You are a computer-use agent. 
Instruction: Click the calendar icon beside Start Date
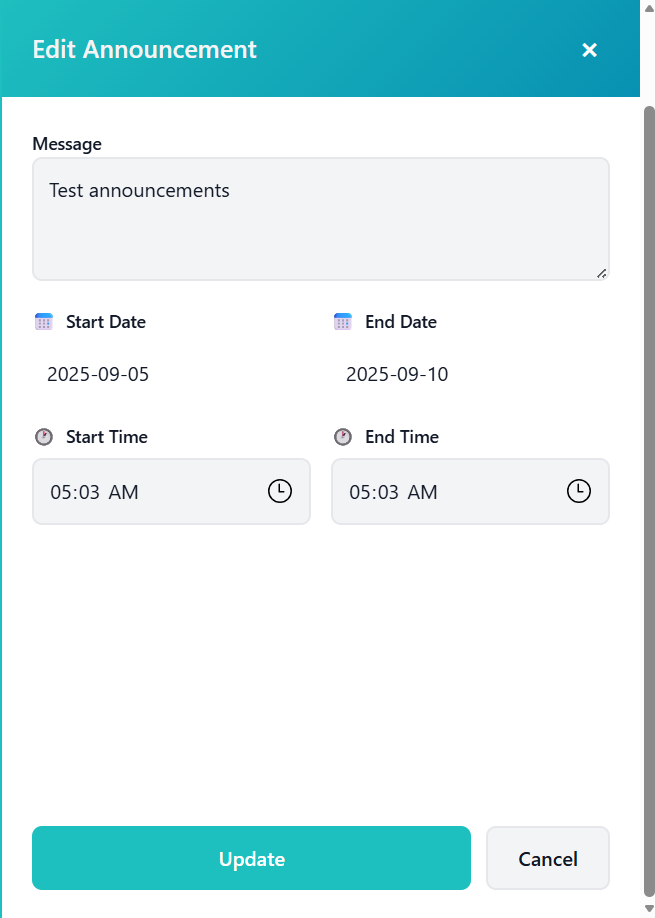point(43,322)
